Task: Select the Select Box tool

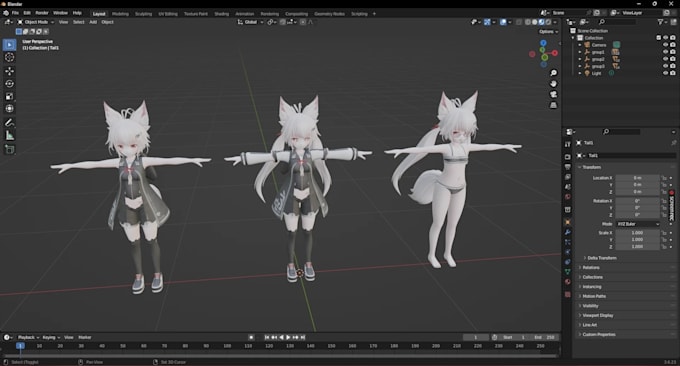Action: tap(10, 45)
